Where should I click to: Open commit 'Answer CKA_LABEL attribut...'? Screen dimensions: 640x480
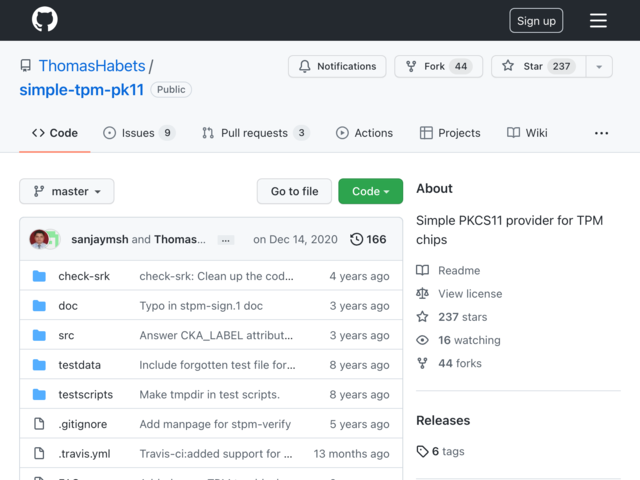pos(216,336)
